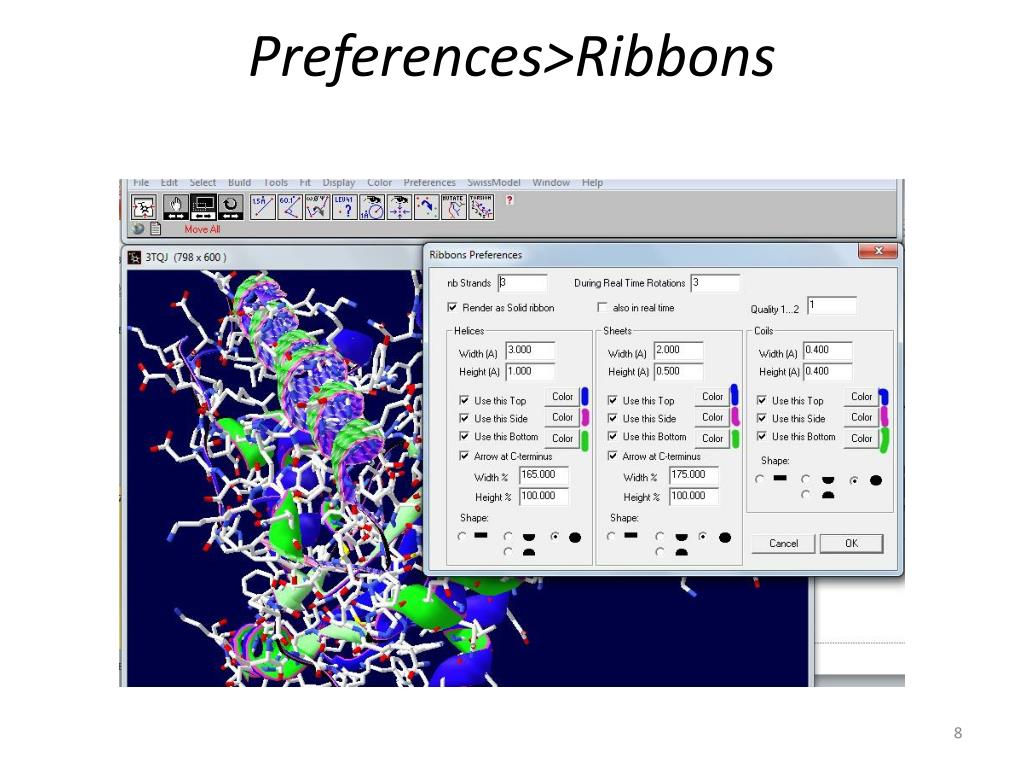Toggle Sheets Use this Top checkbox
Image resolution: width=1024 pixels, height=768 pixels.
(613, 400)
